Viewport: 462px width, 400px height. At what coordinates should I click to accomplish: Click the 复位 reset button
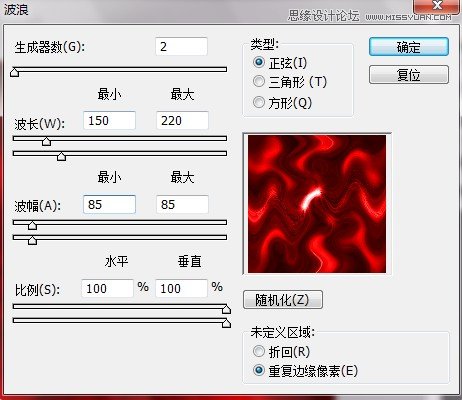click(409, 75)
